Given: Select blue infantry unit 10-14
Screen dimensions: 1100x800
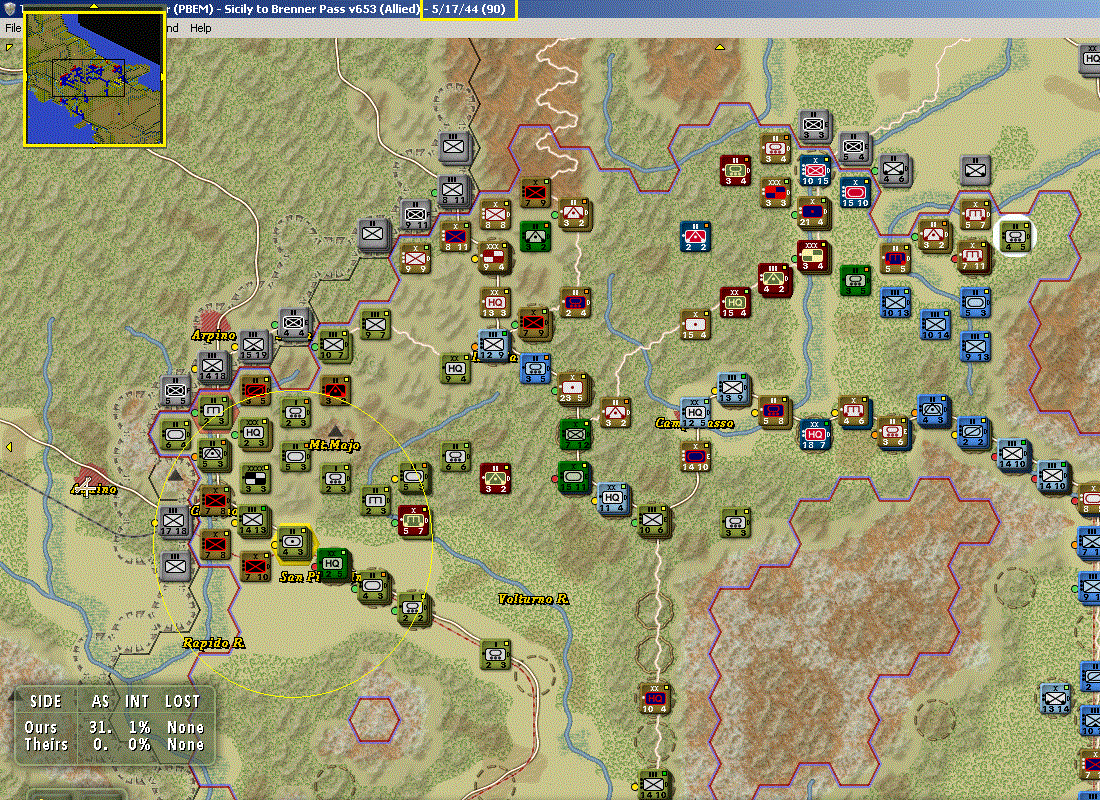Looking at the screenshot, I should [x=935, y=325].
